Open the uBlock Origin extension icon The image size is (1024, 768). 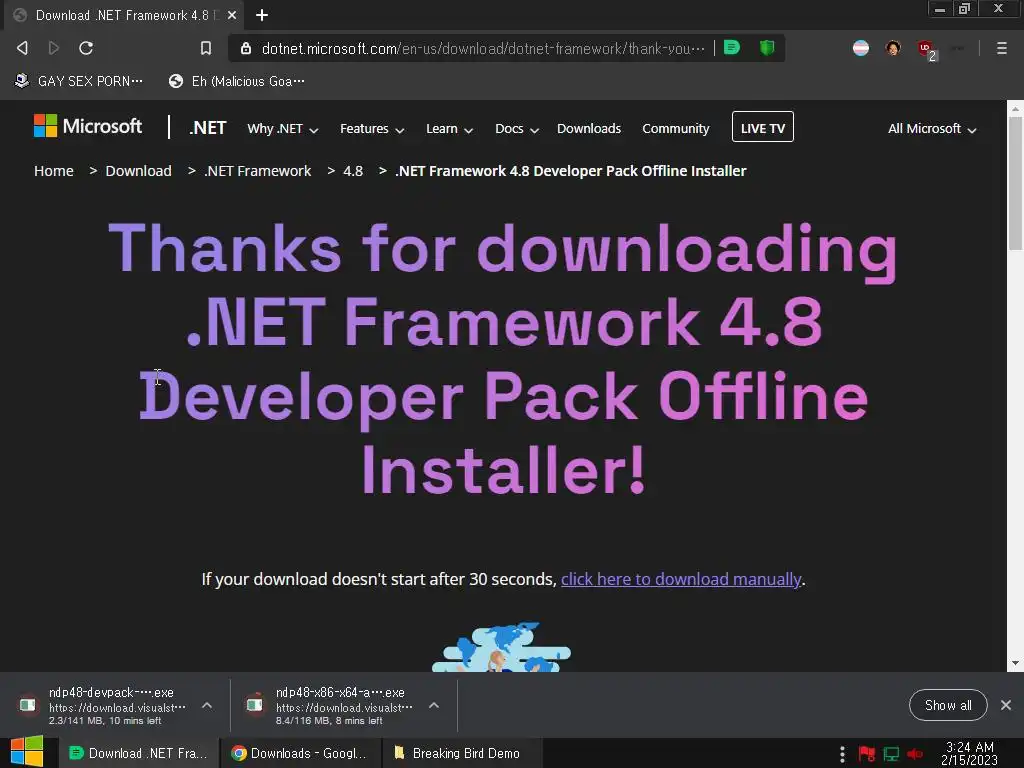coord(926,49)
